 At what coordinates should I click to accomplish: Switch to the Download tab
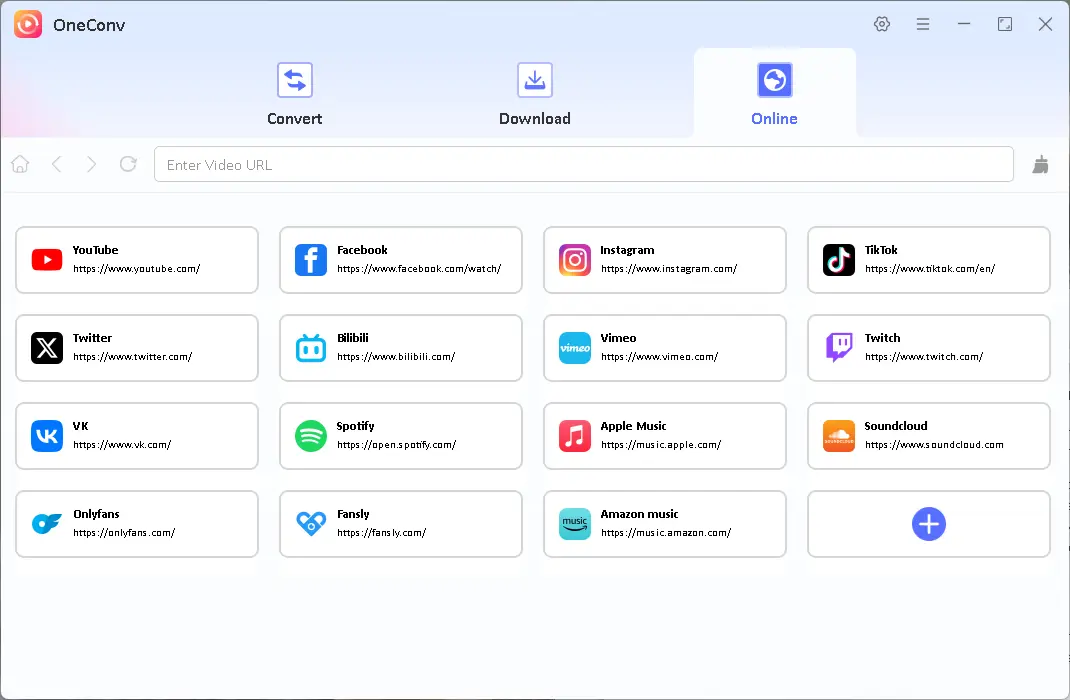534,94
